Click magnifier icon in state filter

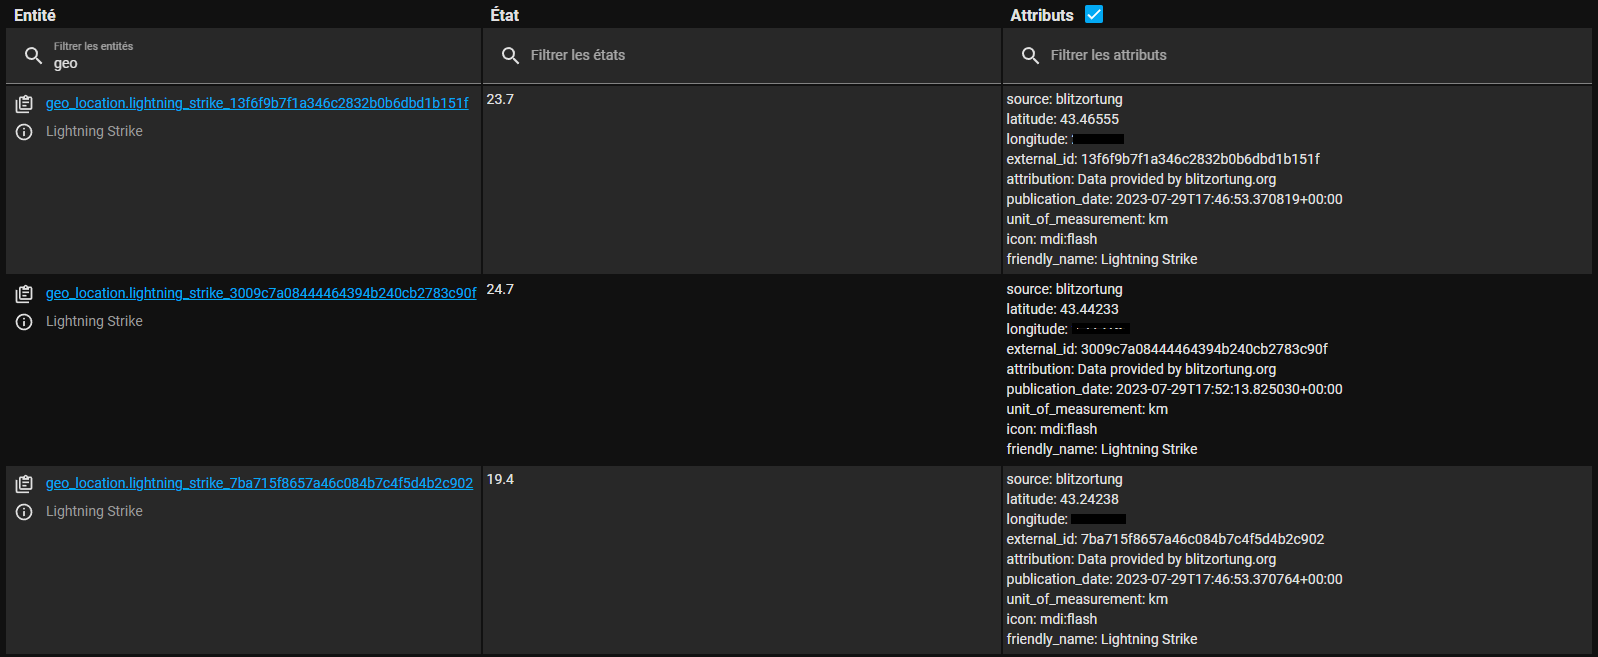click(510, 55)
